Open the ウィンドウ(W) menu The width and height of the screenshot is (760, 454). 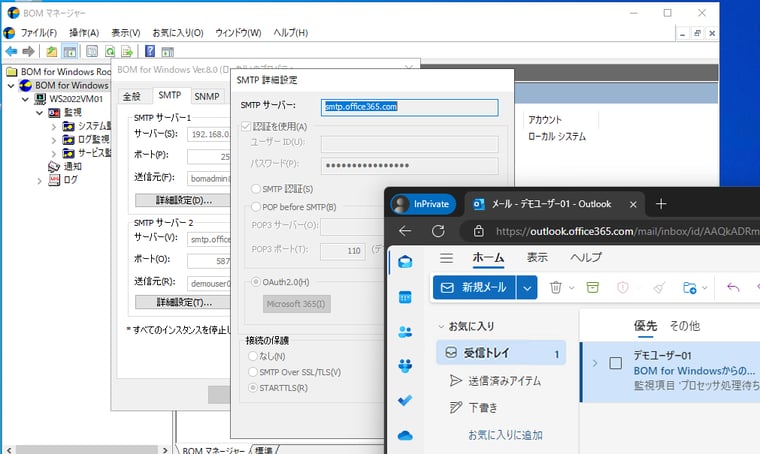[x=238, y=33]
